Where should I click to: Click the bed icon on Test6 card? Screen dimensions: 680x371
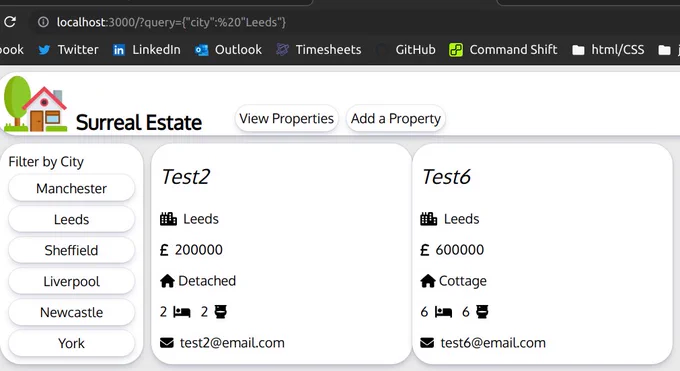click(443, 312)
